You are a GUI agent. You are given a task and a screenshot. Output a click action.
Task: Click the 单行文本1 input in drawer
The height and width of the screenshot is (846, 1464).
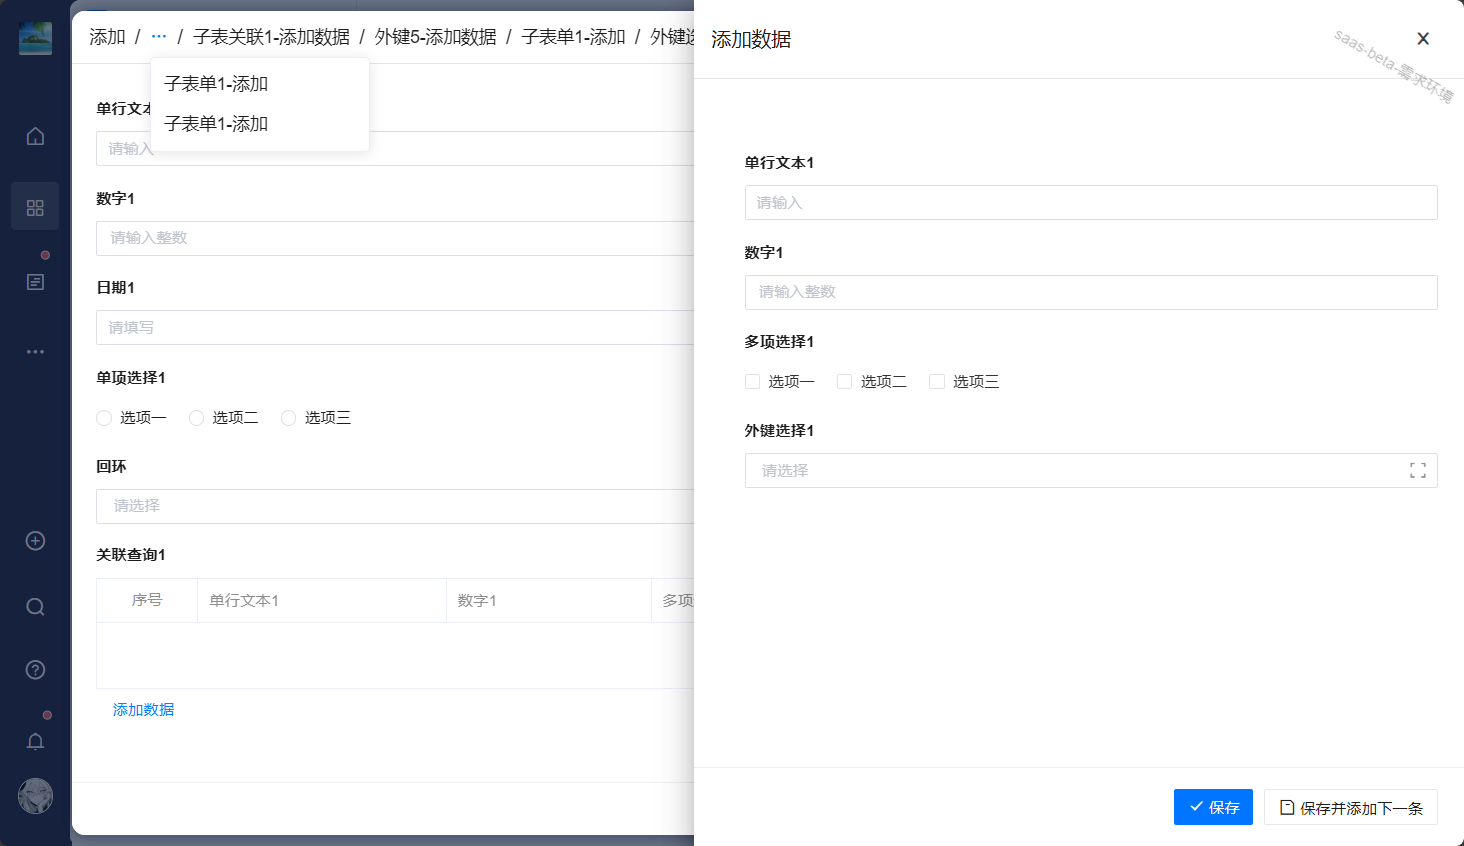pyautogui.click(x=1090, y=203)
